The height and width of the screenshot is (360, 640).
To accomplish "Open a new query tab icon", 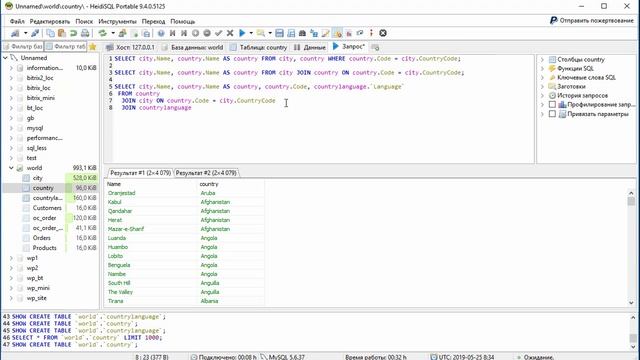I will pos(375,47).
